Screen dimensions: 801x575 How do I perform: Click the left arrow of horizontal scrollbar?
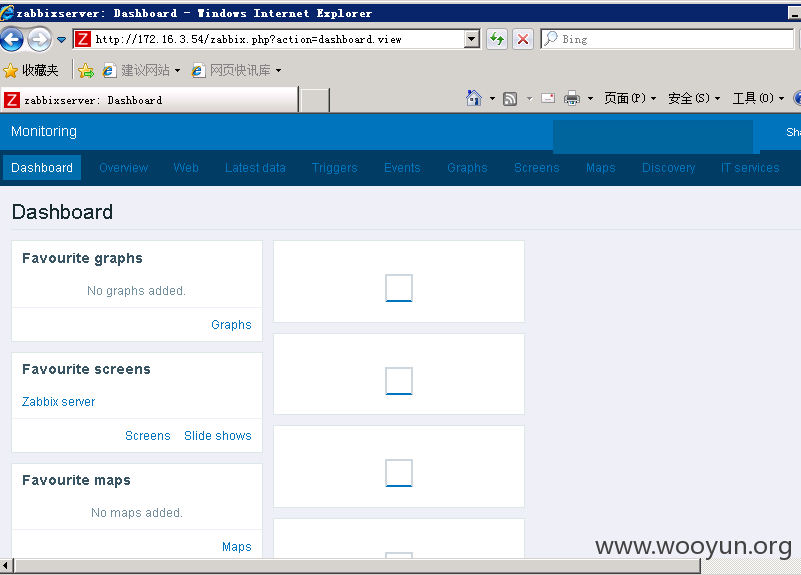[x=6, y=565]
